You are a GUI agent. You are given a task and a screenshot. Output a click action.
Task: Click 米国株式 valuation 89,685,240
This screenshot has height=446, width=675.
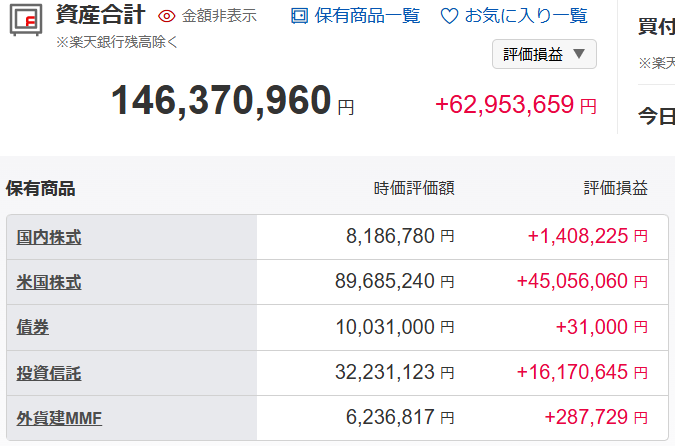click(x=384, y=282)
